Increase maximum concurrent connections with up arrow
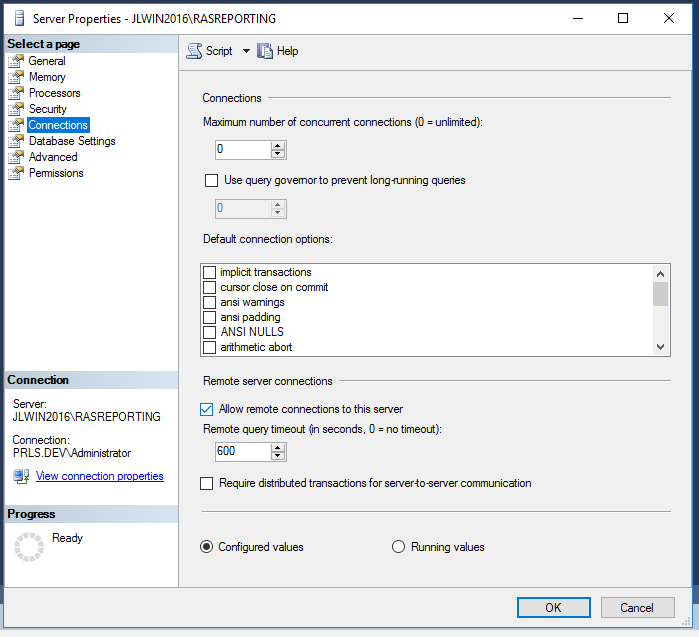The image size is (699, 637). point(278,145)
